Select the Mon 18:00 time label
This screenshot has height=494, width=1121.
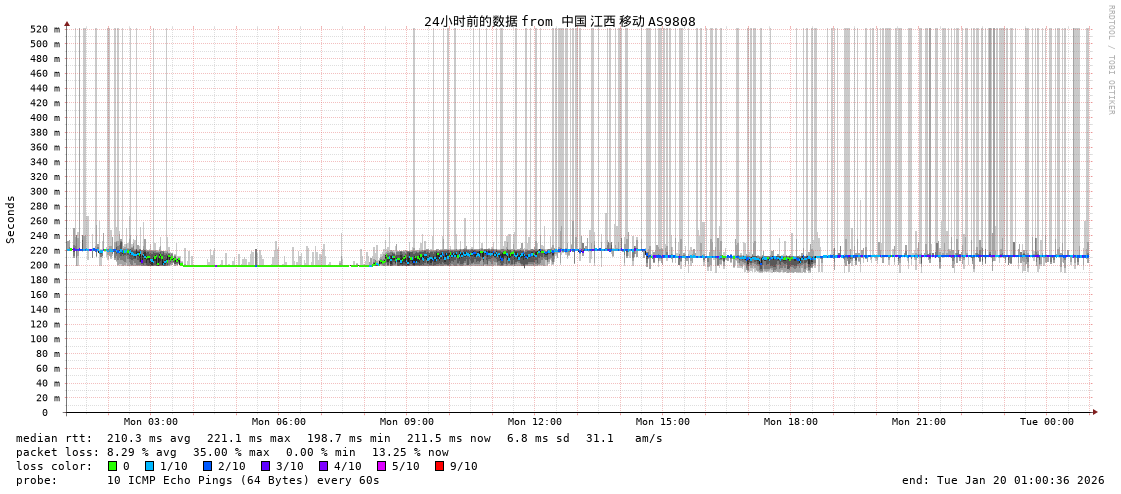791,422
